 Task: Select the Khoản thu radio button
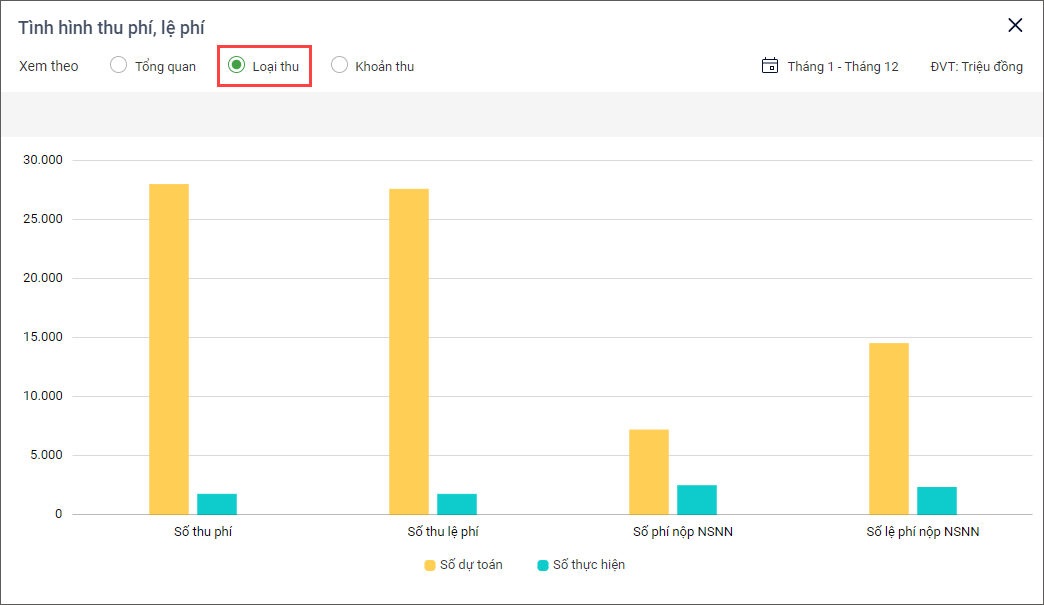[x=340, y=66]
